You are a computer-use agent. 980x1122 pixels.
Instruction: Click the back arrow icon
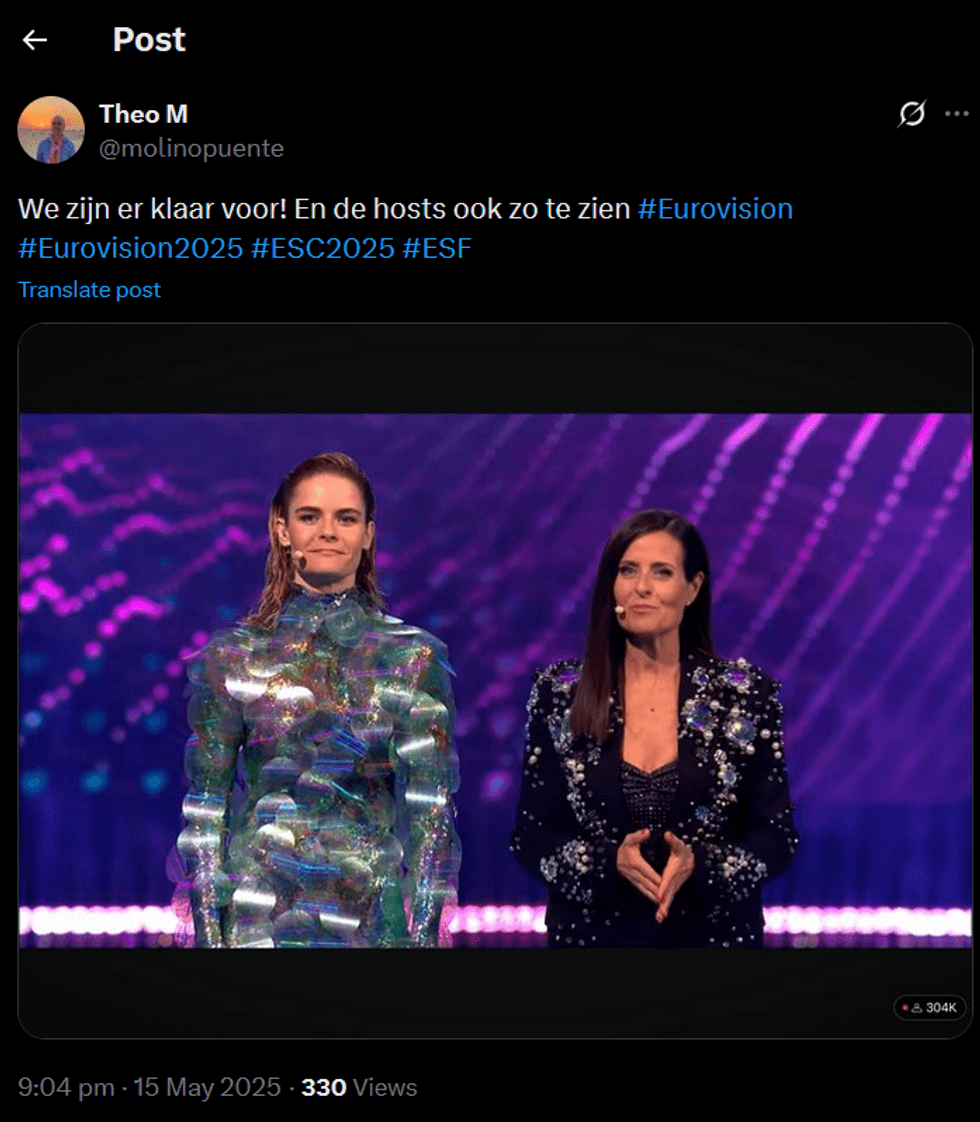[35, 40]
